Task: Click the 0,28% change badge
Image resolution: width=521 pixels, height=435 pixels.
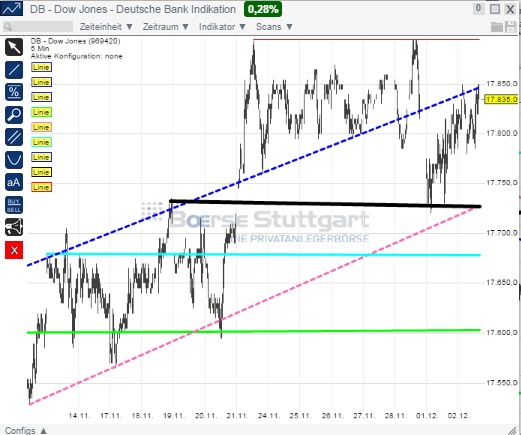Action: pos(263,9)
